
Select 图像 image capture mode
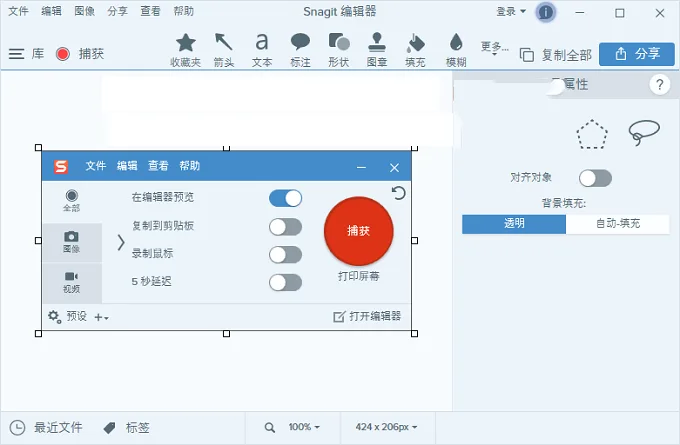72,242
